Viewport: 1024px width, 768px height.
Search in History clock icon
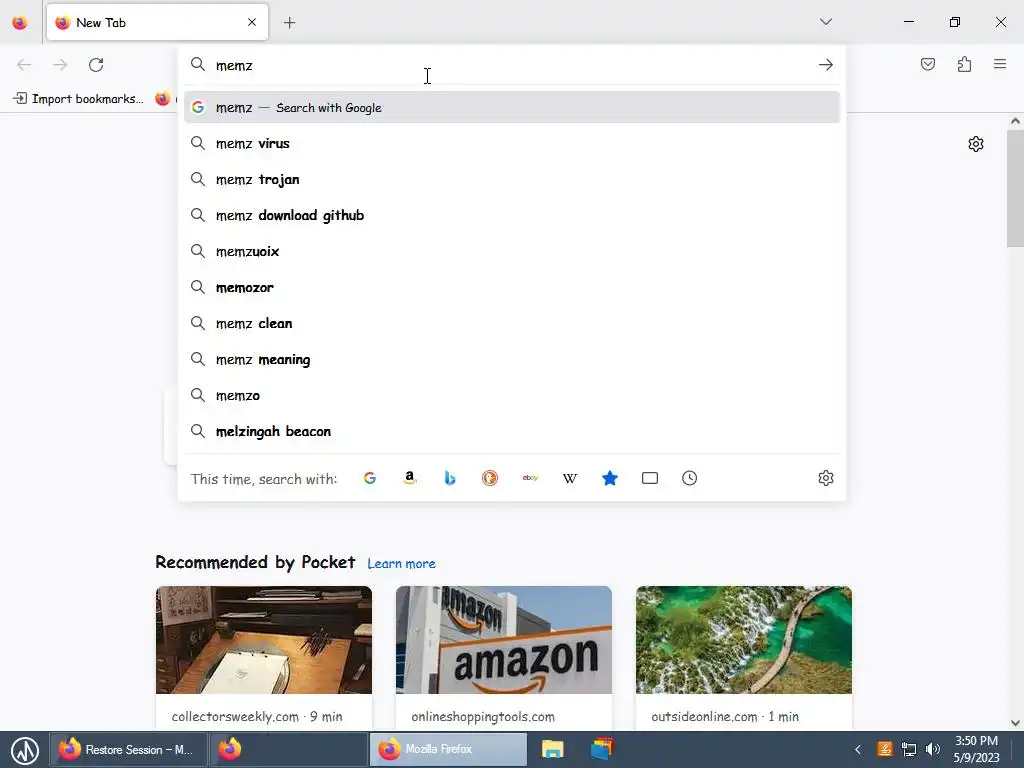[690, 478]
